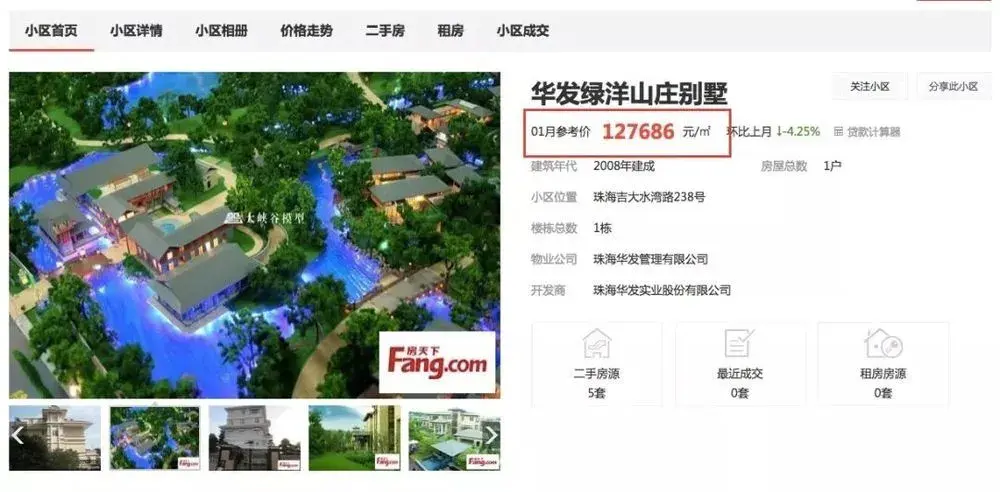Image resolution: width=1000 pixels, height=492 pixels.
Task: Select the last aerial rooftop thumbnail
Action: pos(454,438)
